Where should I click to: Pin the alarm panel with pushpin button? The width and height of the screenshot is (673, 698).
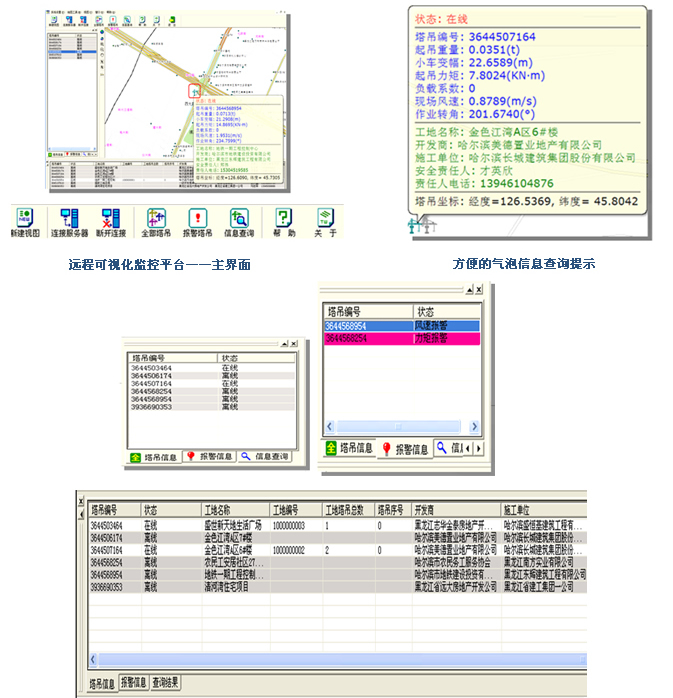tap(470, 290)
